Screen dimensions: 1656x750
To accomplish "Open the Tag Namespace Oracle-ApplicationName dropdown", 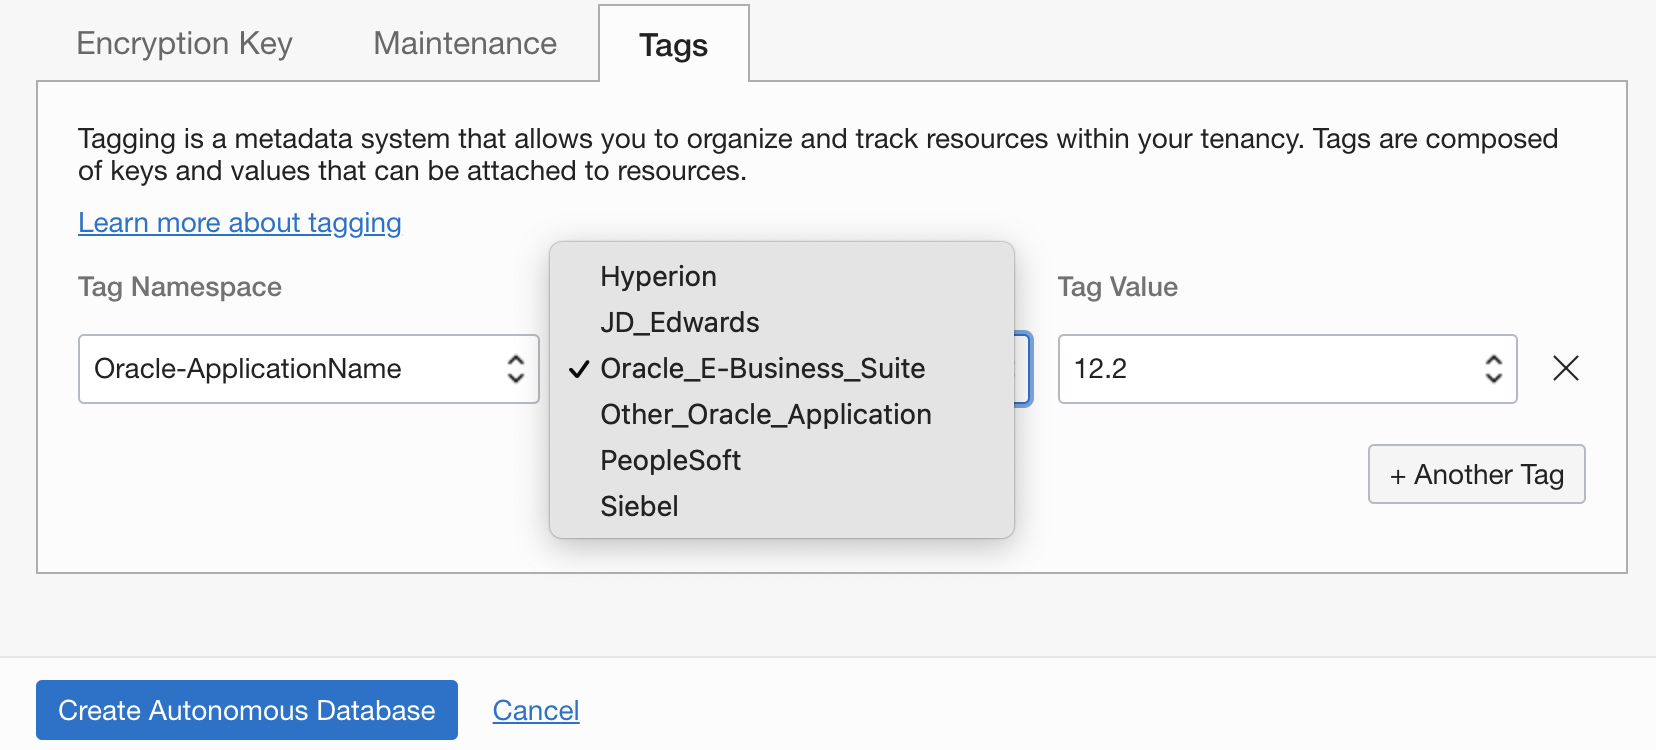I will click(309, 369).
